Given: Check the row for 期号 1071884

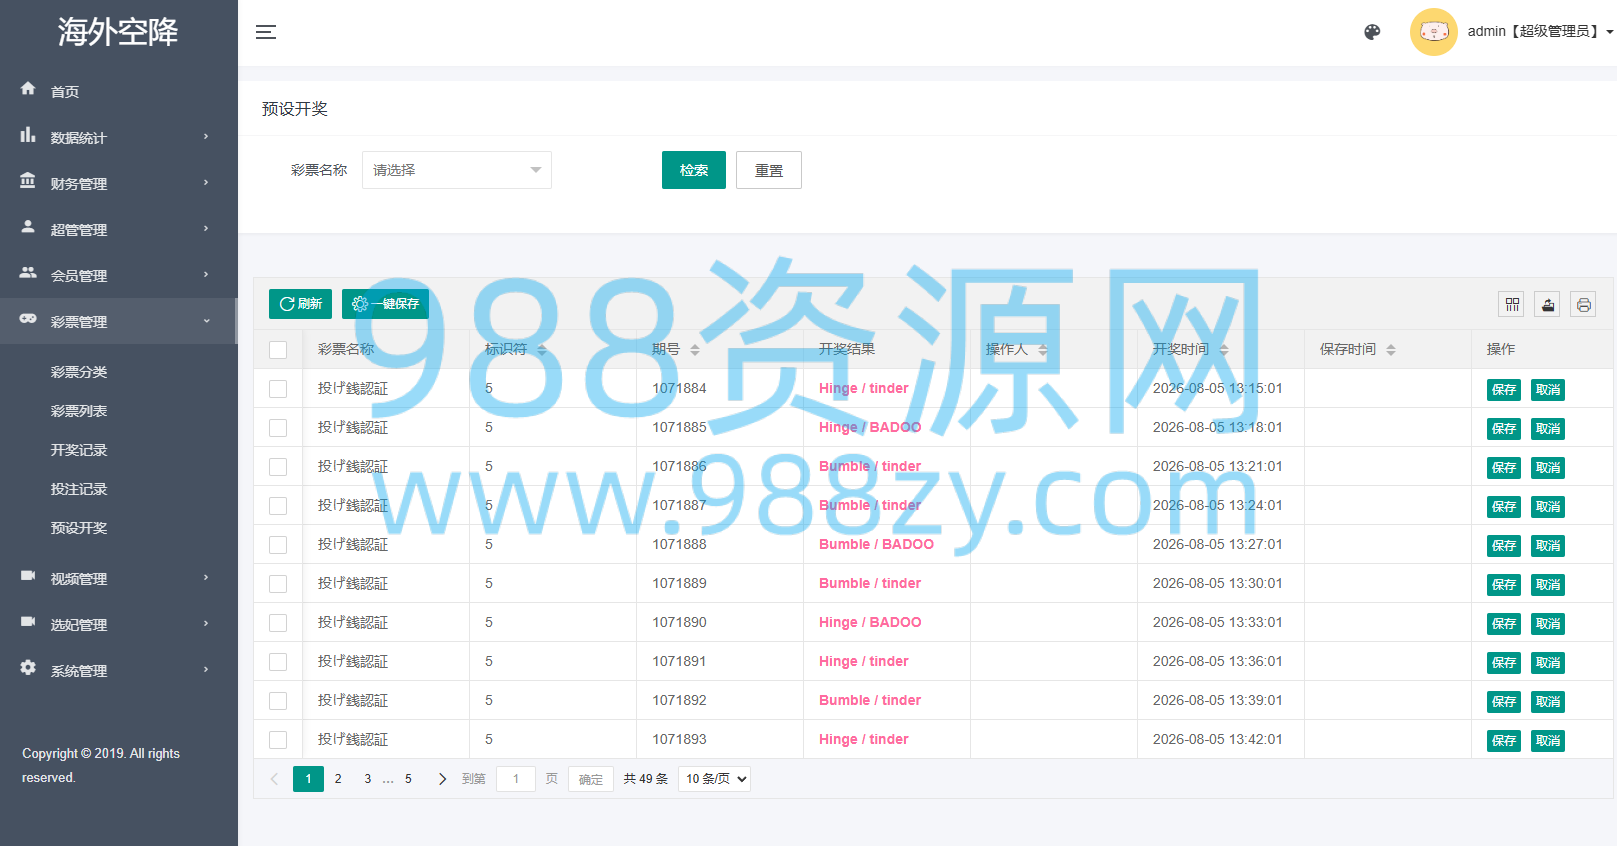Looking at the screenshot, I should pos(278,389).
